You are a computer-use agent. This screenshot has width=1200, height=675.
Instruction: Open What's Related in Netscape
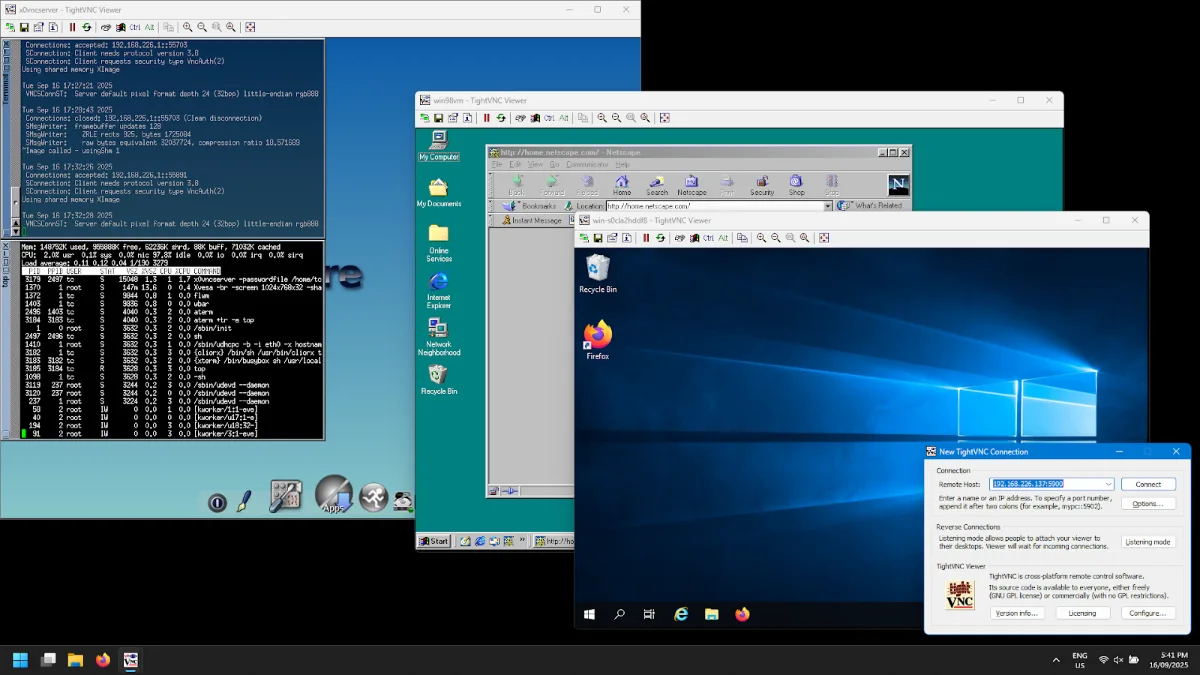click(870, 206)
